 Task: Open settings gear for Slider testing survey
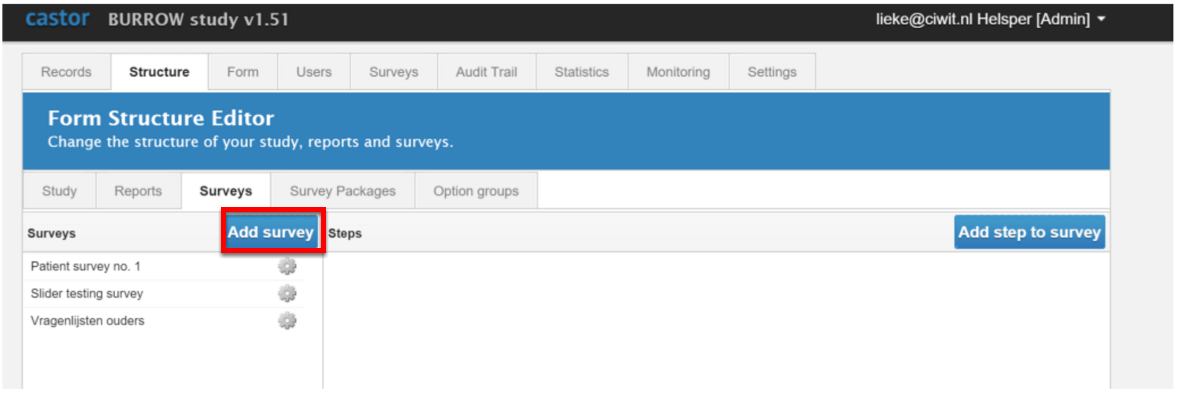pyautogui.click(x=286, y=293)
